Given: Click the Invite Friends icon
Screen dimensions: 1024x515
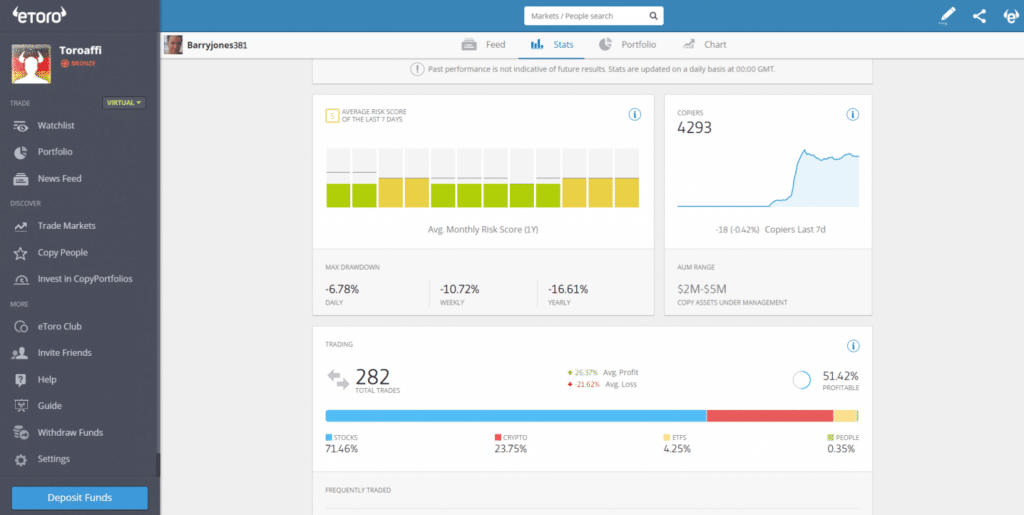Looking at the screenshot, I should (20, 353).
